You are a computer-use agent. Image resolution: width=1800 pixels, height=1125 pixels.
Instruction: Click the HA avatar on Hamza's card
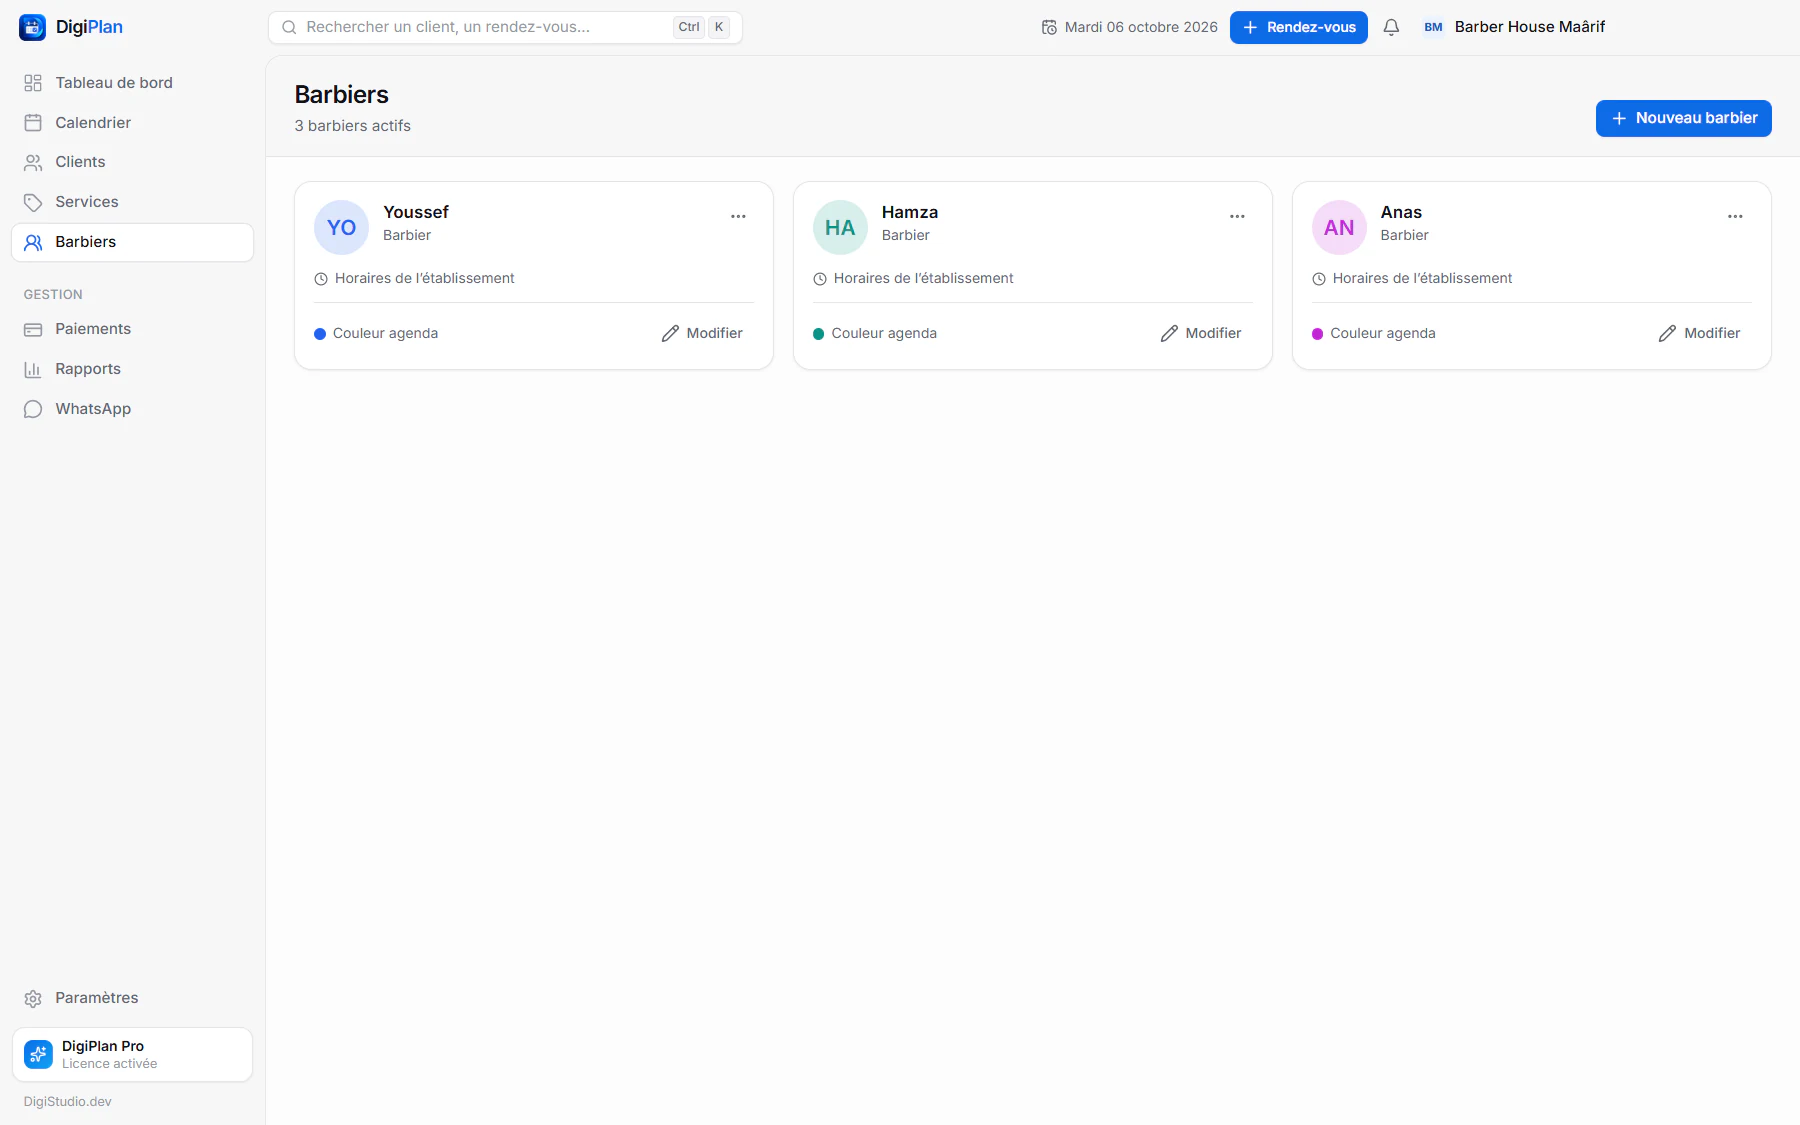coord(840,228)
